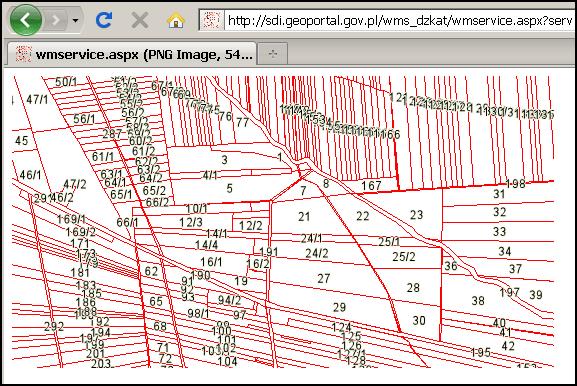The width and height of the screenshot is (577, 386).
Task: Click the site favicon beside the address bar
Action: [x=212, y=20]
